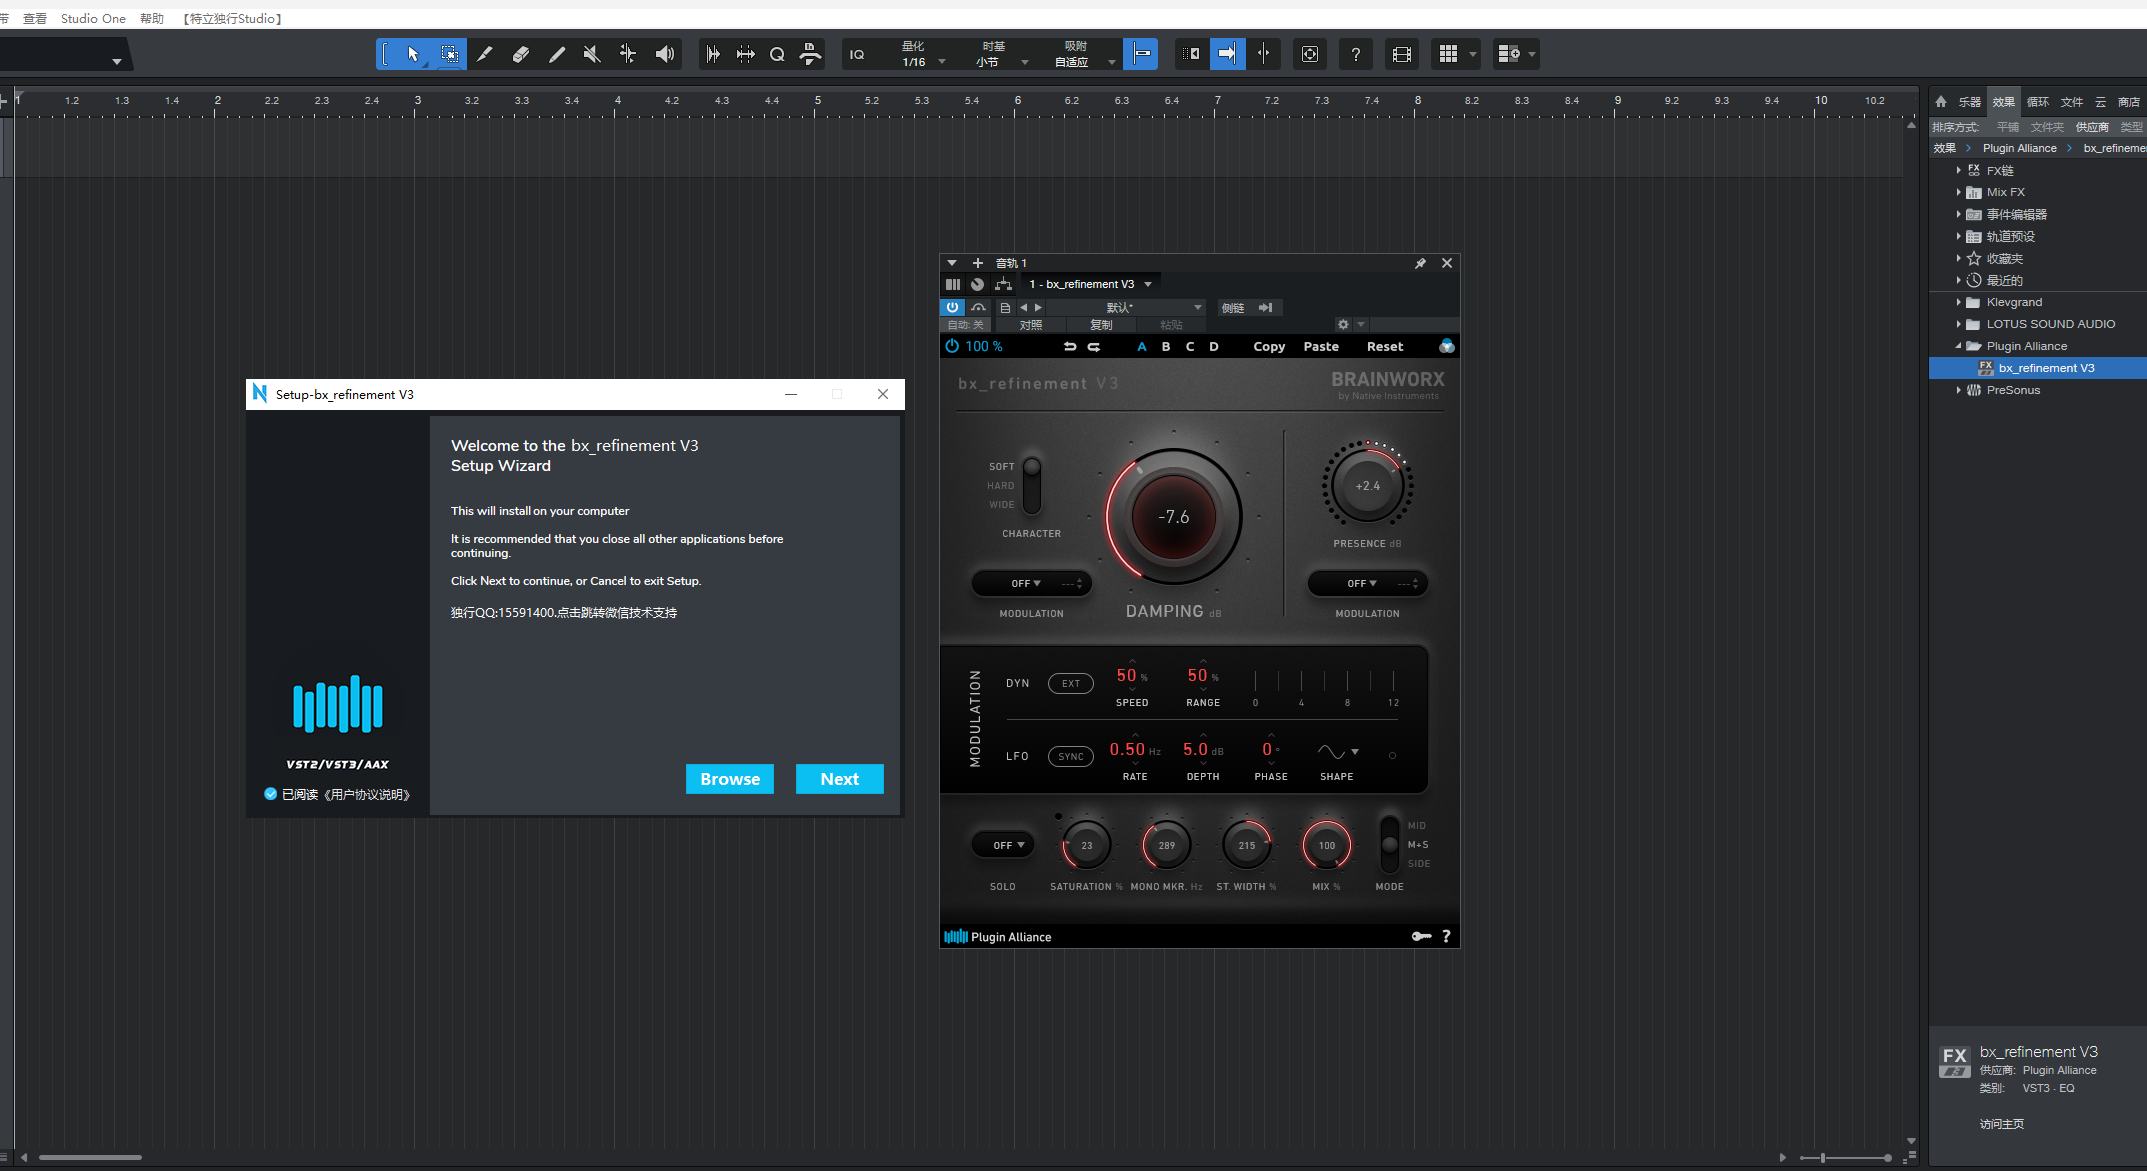Switch to the 文件 browser tab
The image size is (2147, 1171).
2072,102
